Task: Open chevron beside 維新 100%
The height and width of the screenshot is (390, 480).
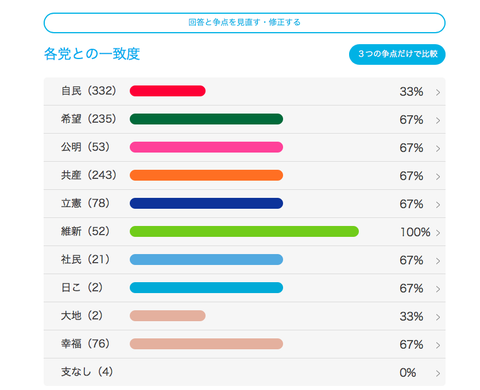Action: pos(438,233)
